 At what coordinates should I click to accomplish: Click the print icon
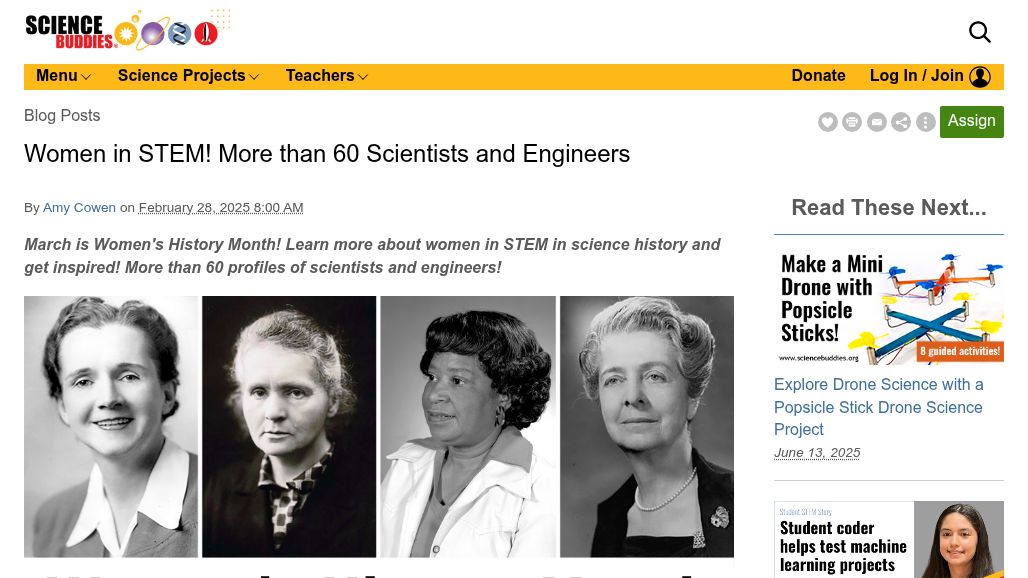coord(852,122)
